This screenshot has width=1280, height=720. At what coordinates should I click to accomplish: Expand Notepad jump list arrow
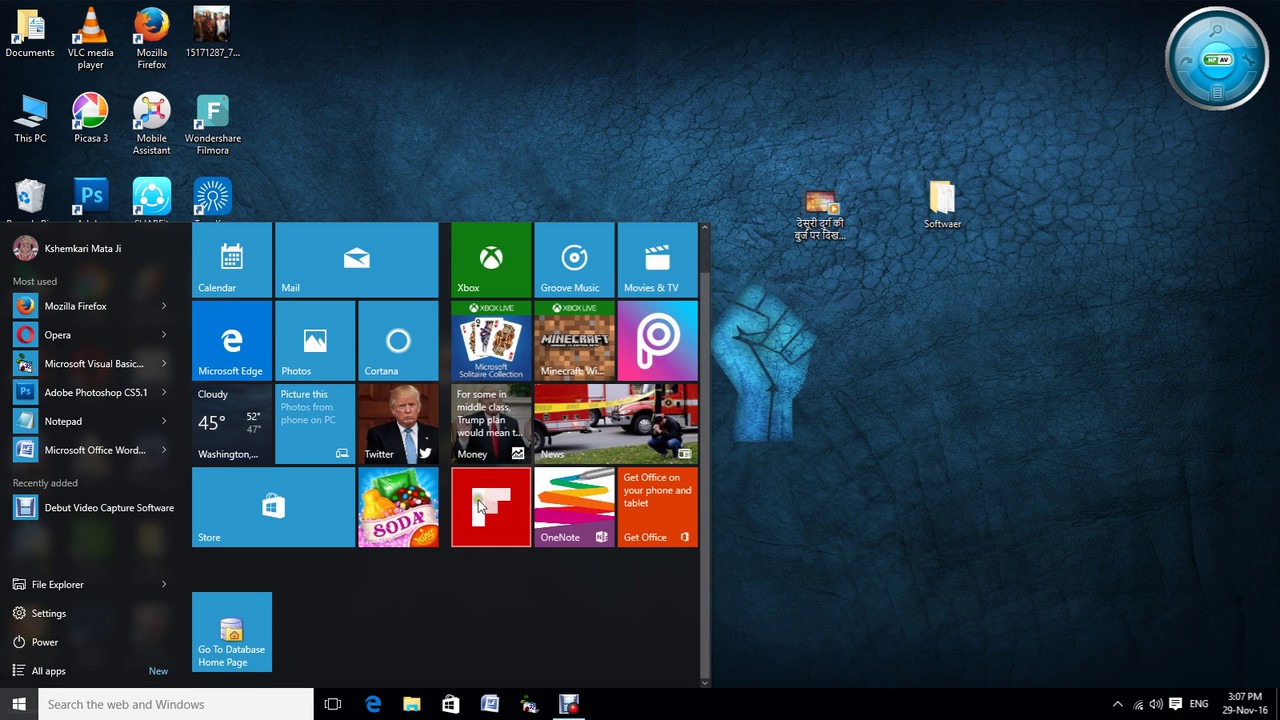click(x=164, y=421)
